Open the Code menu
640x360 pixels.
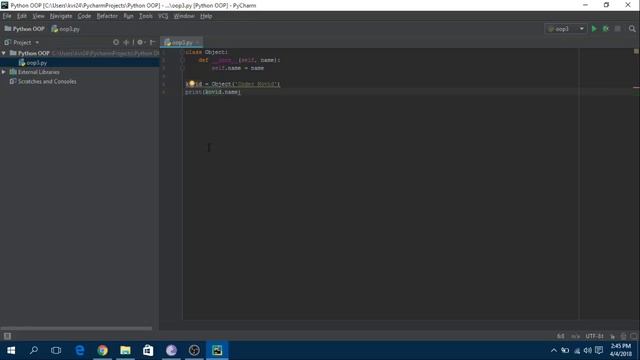tap(84, 16)
